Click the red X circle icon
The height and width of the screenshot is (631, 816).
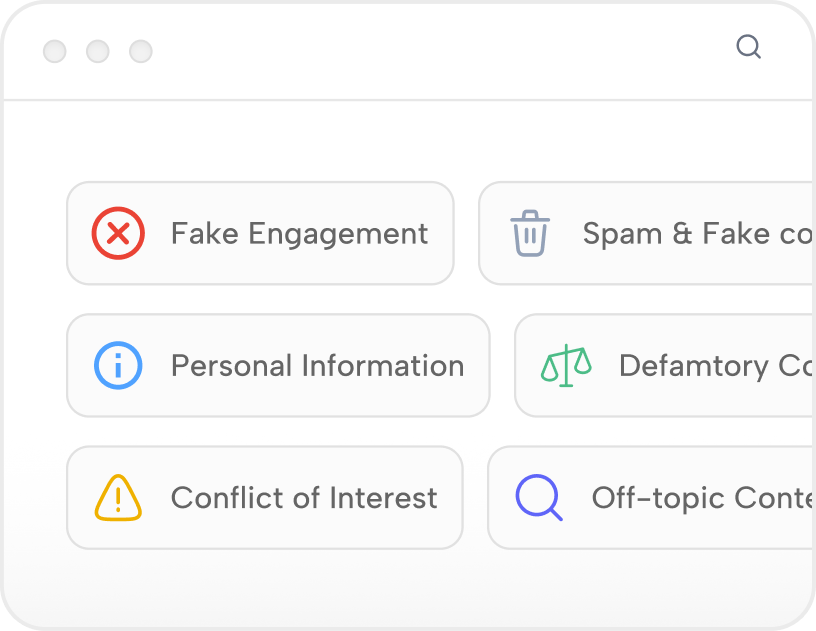point(118,234)
